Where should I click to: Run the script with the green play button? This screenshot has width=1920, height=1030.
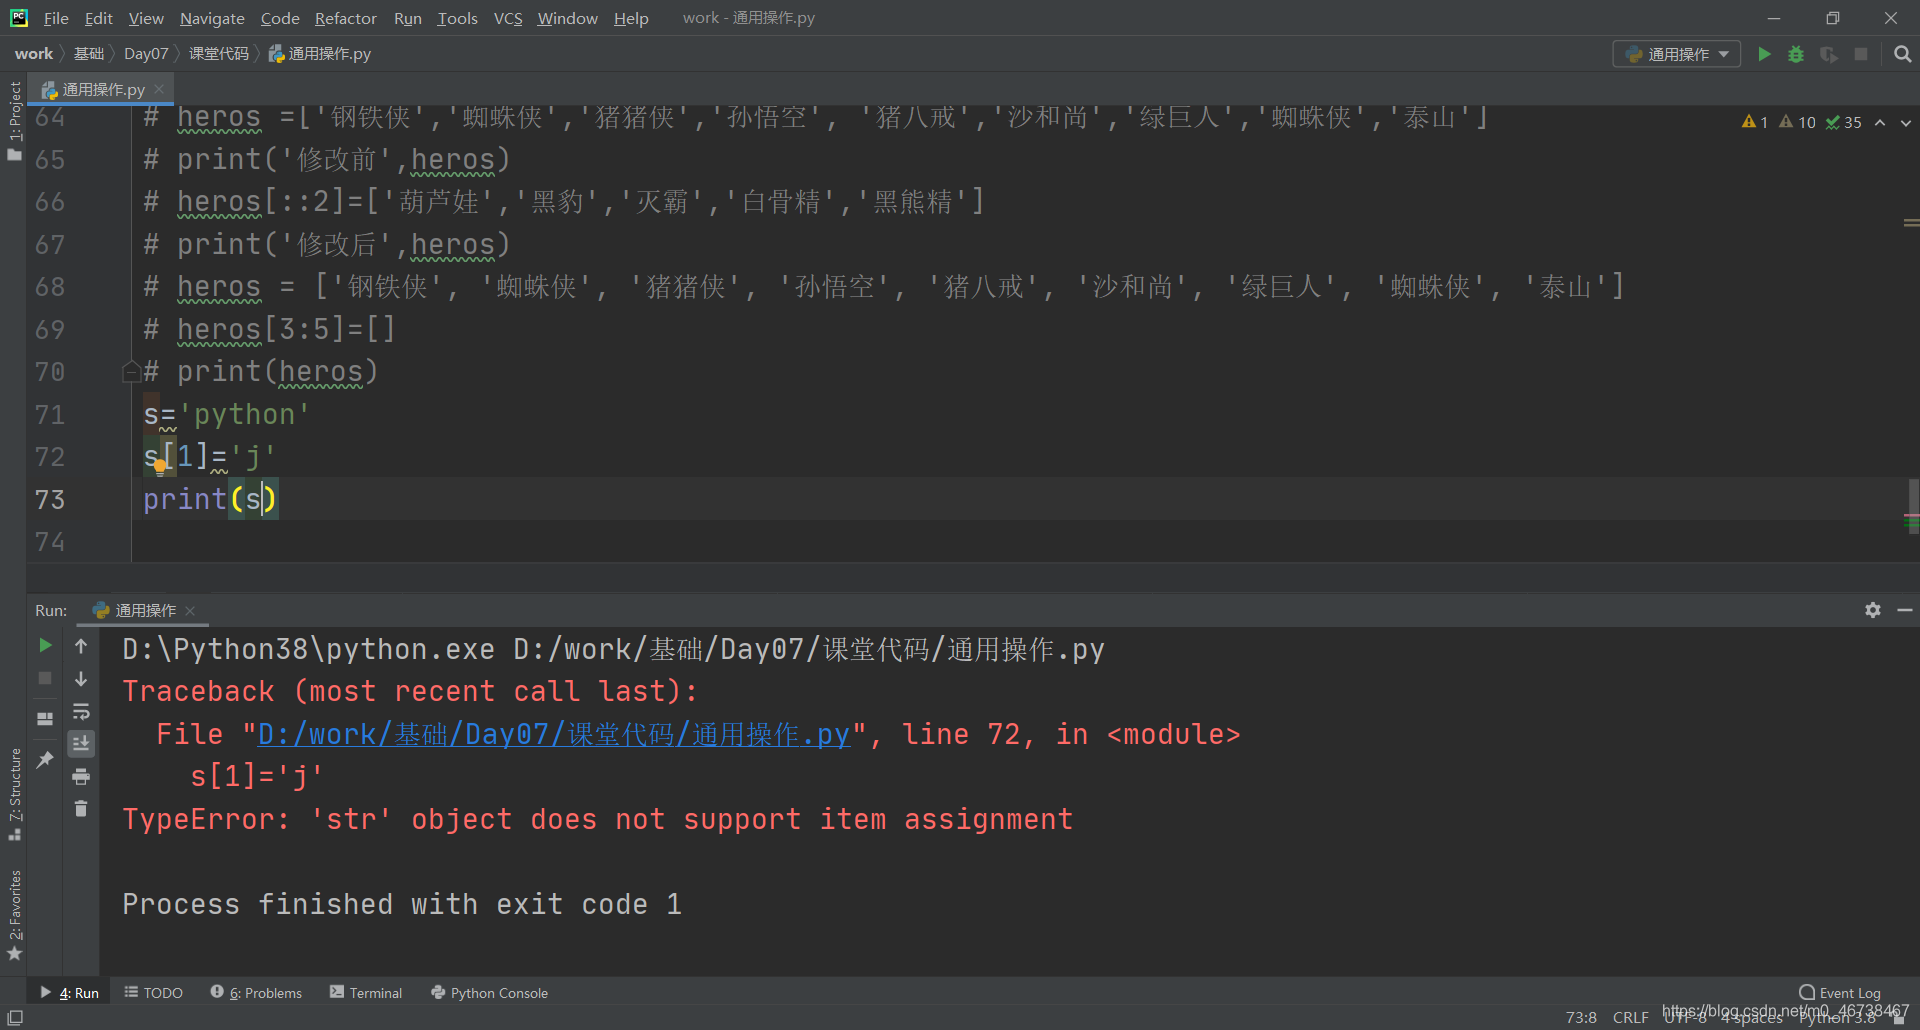point(1764,54)
